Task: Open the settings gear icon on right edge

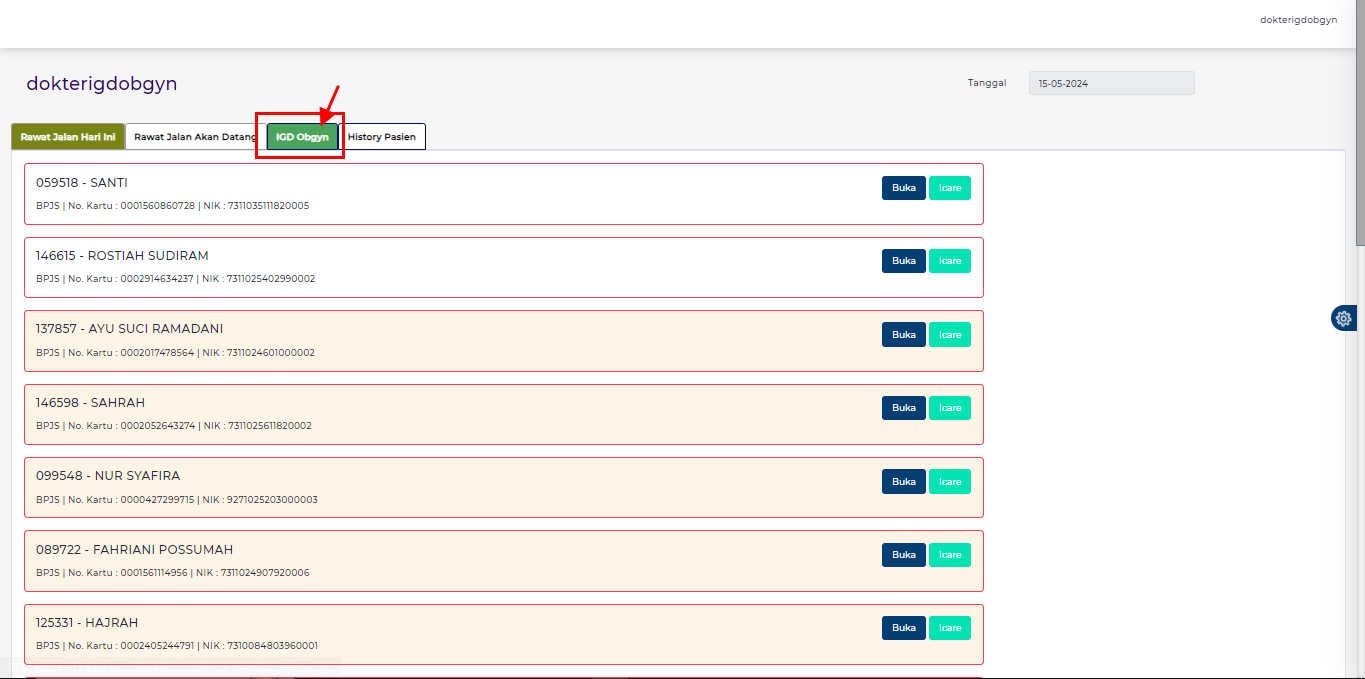Action: (1343, 318)
